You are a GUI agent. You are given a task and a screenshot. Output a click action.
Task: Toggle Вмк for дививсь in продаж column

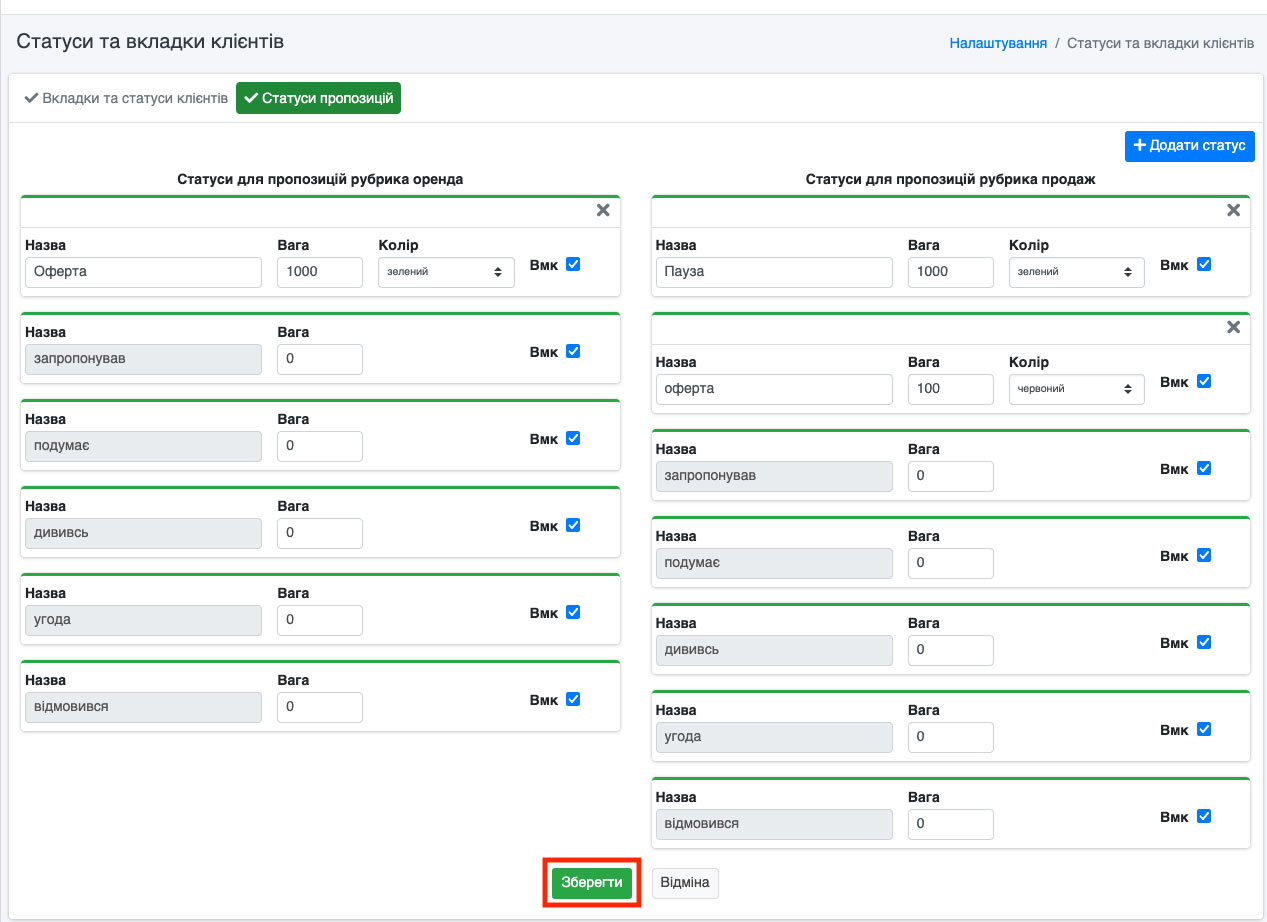[1204, 642]
